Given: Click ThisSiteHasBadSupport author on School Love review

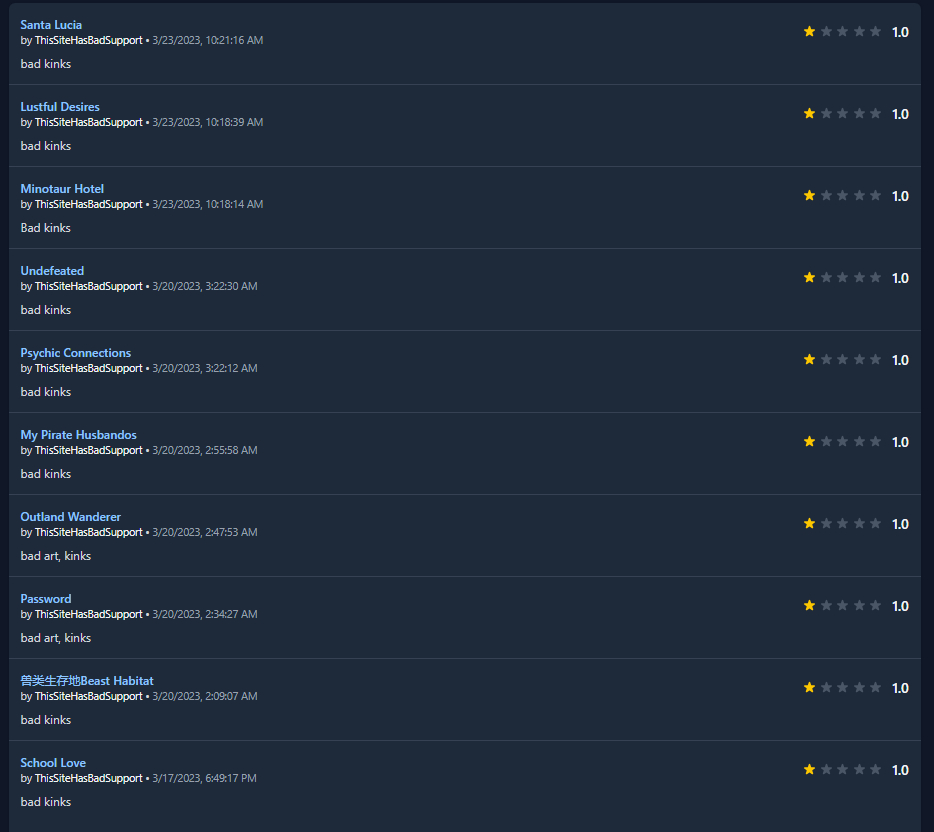Looking at the screenshot, I should click(89, 778).
